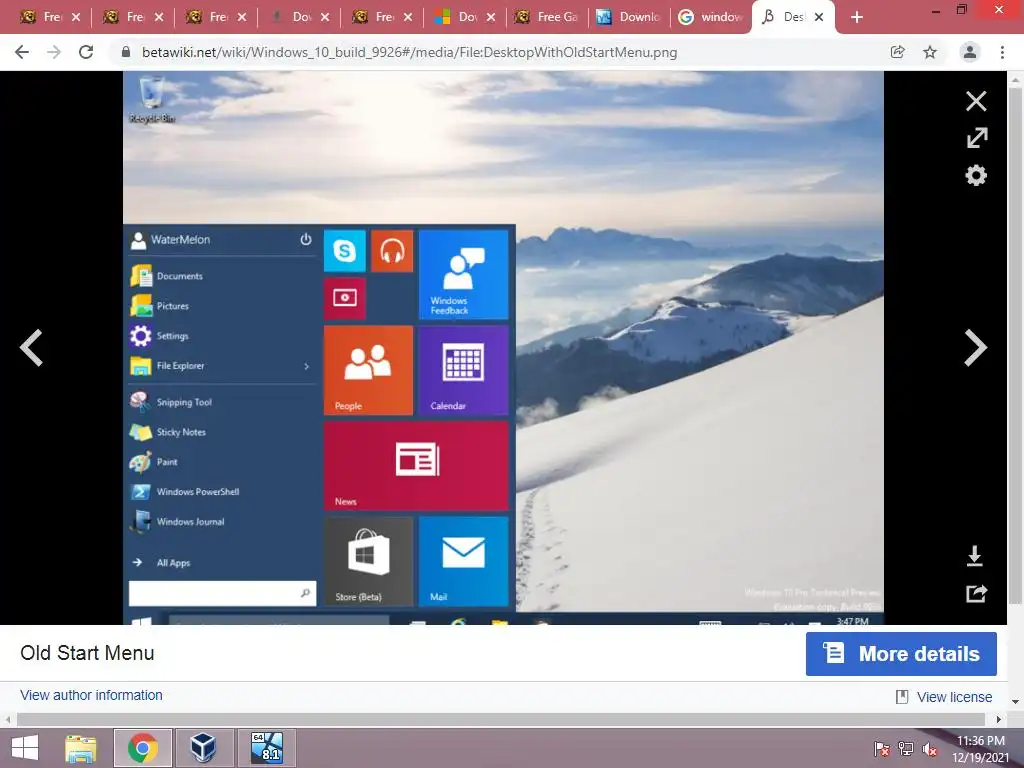Click the Mail tile in the image
1024x768 pixels.
[463, 561]
